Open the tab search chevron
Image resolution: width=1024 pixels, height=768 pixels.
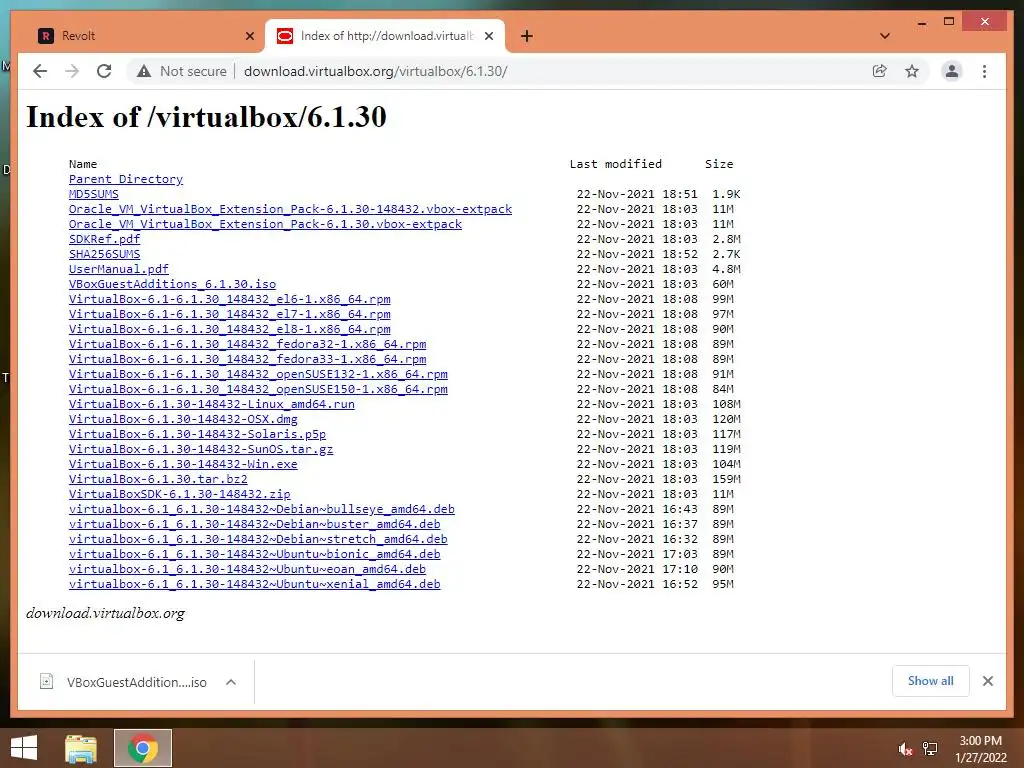885,36
